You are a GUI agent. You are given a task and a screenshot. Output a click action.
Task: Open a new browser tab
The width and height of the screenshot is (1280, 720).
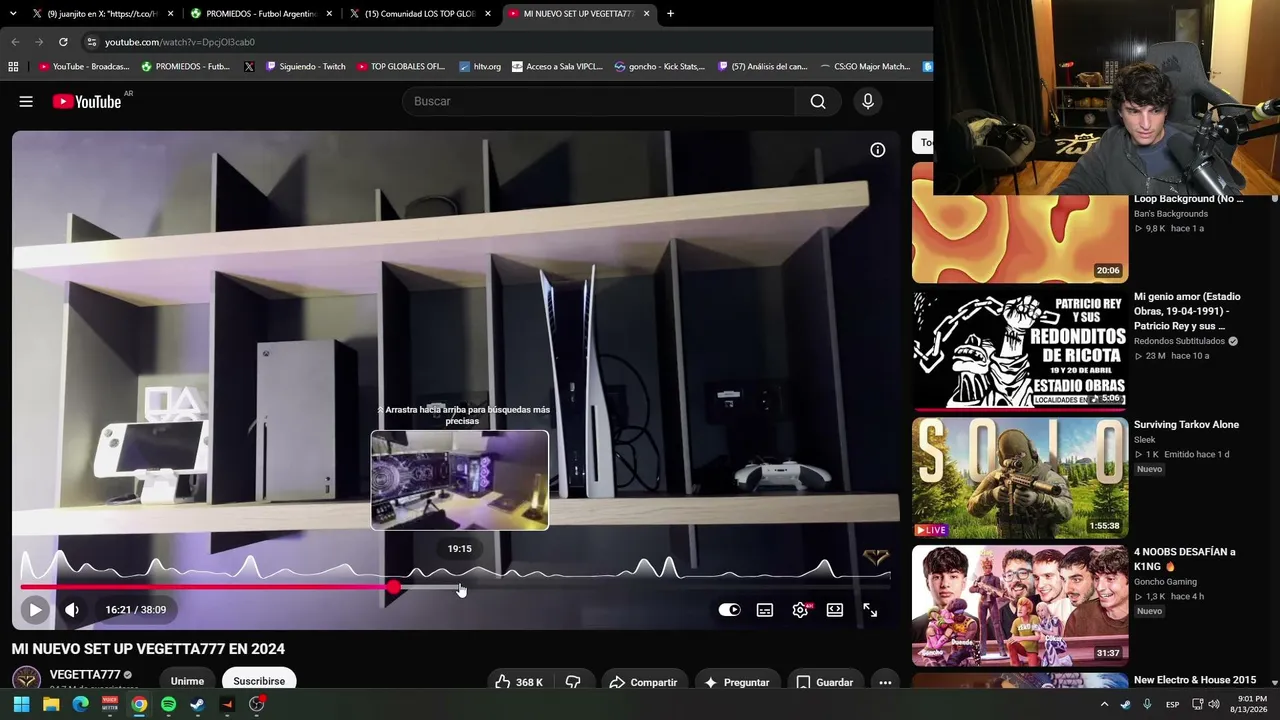tap(670, 14)
